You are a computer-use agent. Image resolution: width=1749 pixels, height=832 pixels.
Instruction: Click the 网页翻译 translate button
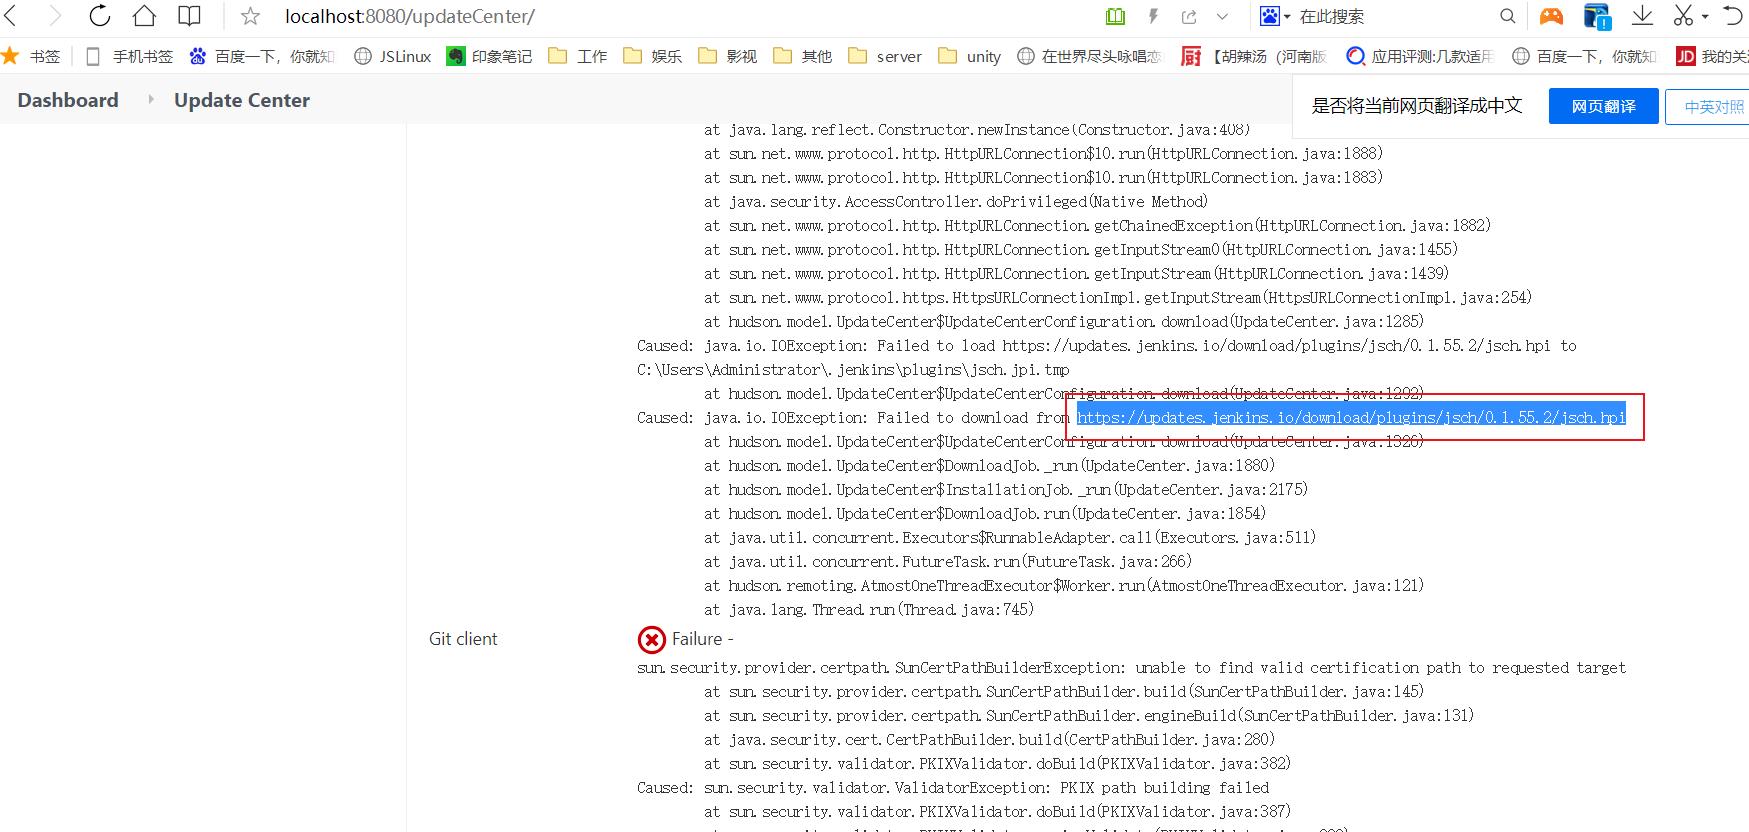tap(1603, 106)
